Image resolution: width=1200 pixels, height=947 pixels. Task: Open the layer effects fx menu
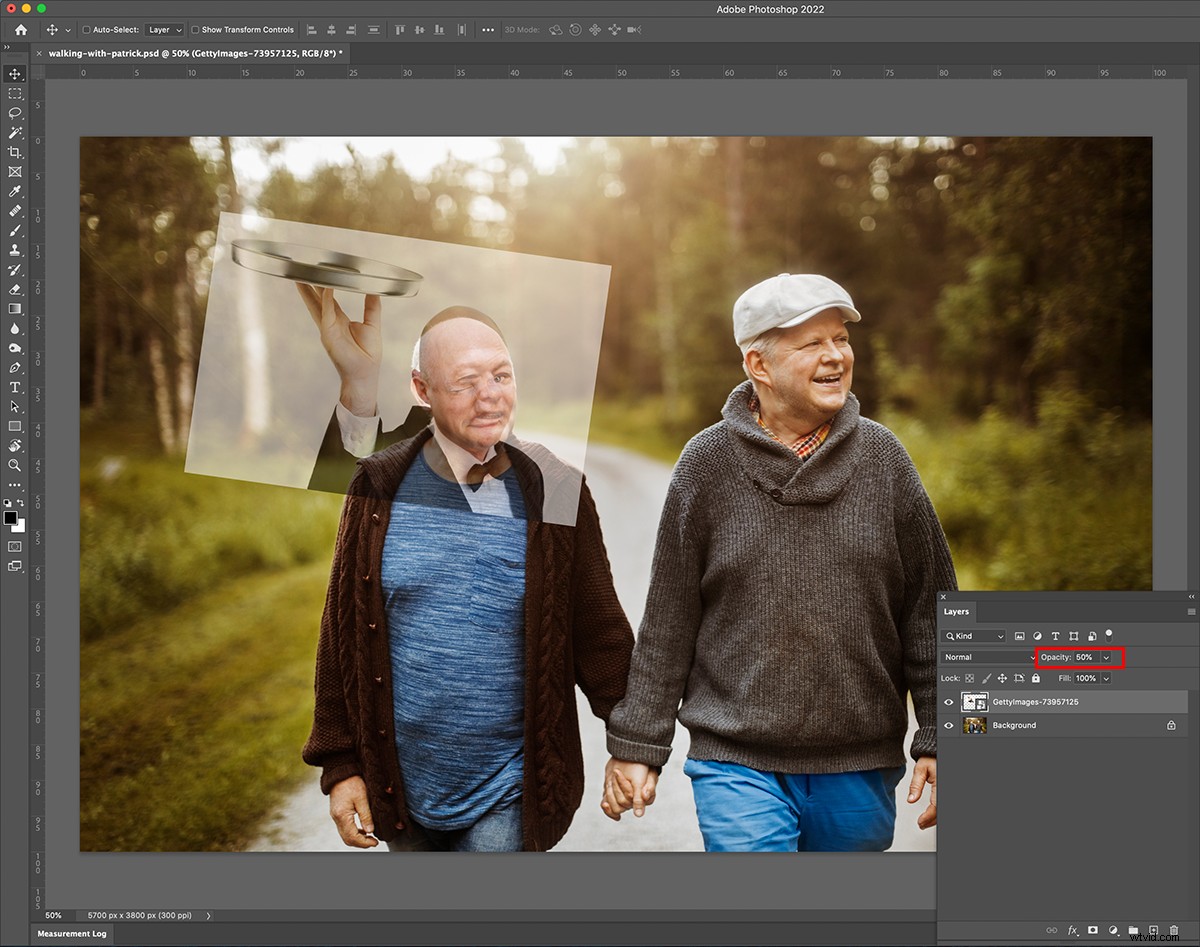[1073, 930]
